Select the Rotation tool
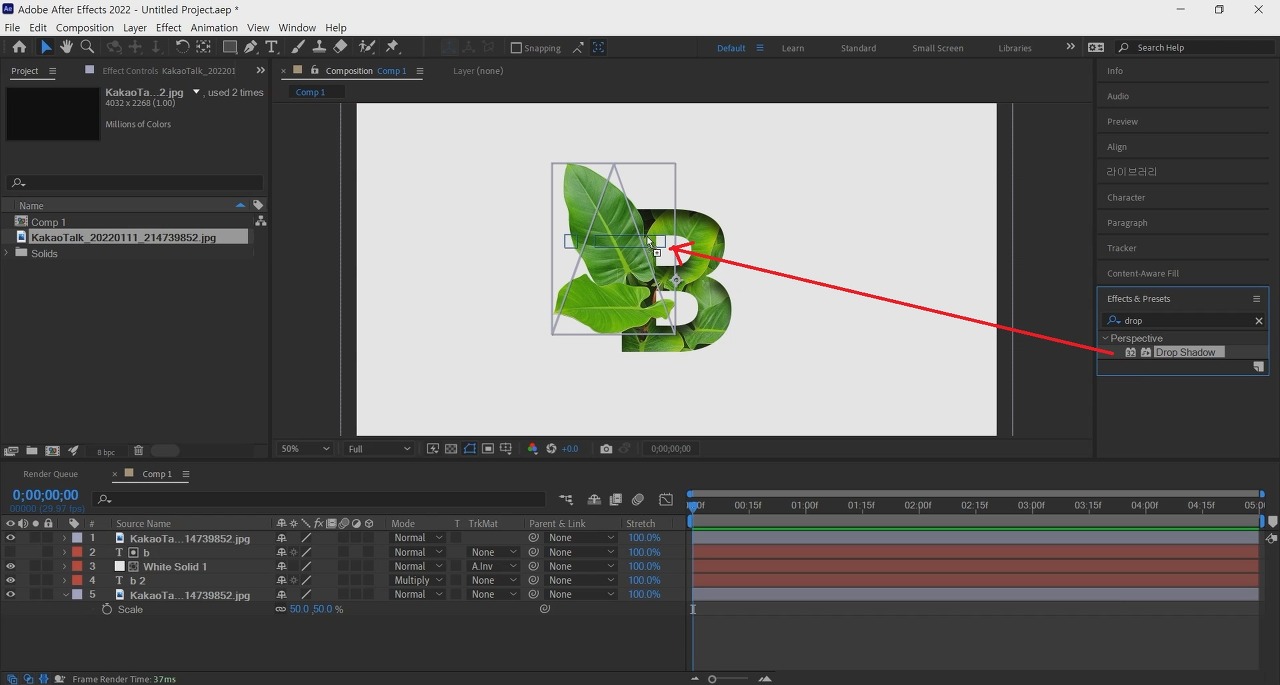Image resolution: width=1280 pixels, height=685 pixels. (x=182, y=47)
